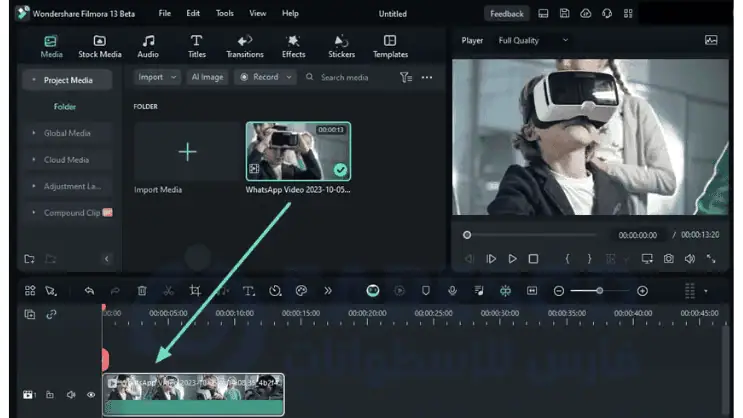Collapse the media sidebar with arrow
743x418 pixels.
(106, 259)
